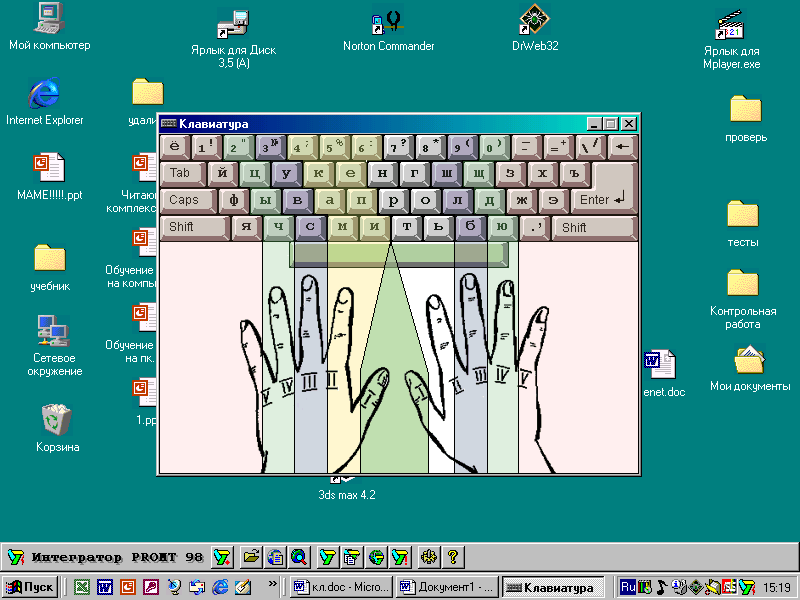The width and height of the screenshot is (800, 600).
Task: Click the spacebar on virtual keyboard
Action: 398,255
